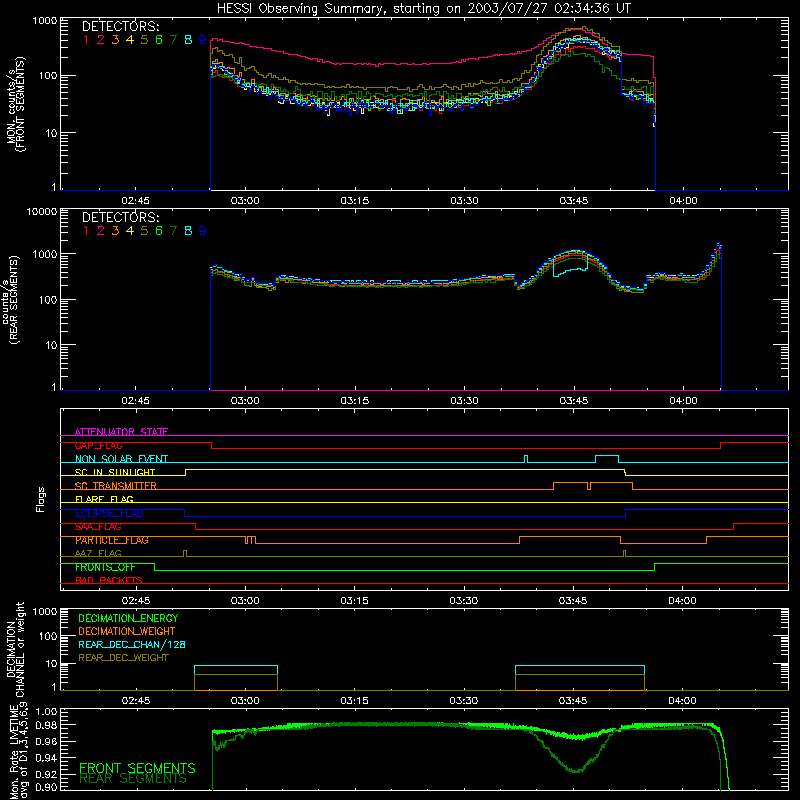Select the SC_TRANSMITTER flag label

[116, 486]
